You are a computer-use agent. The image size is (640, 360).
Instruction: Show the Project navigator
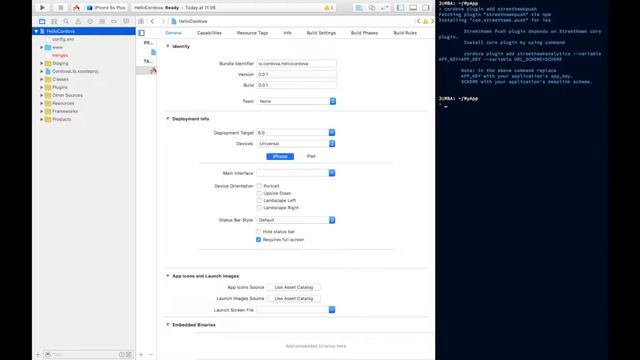(42, 21)
